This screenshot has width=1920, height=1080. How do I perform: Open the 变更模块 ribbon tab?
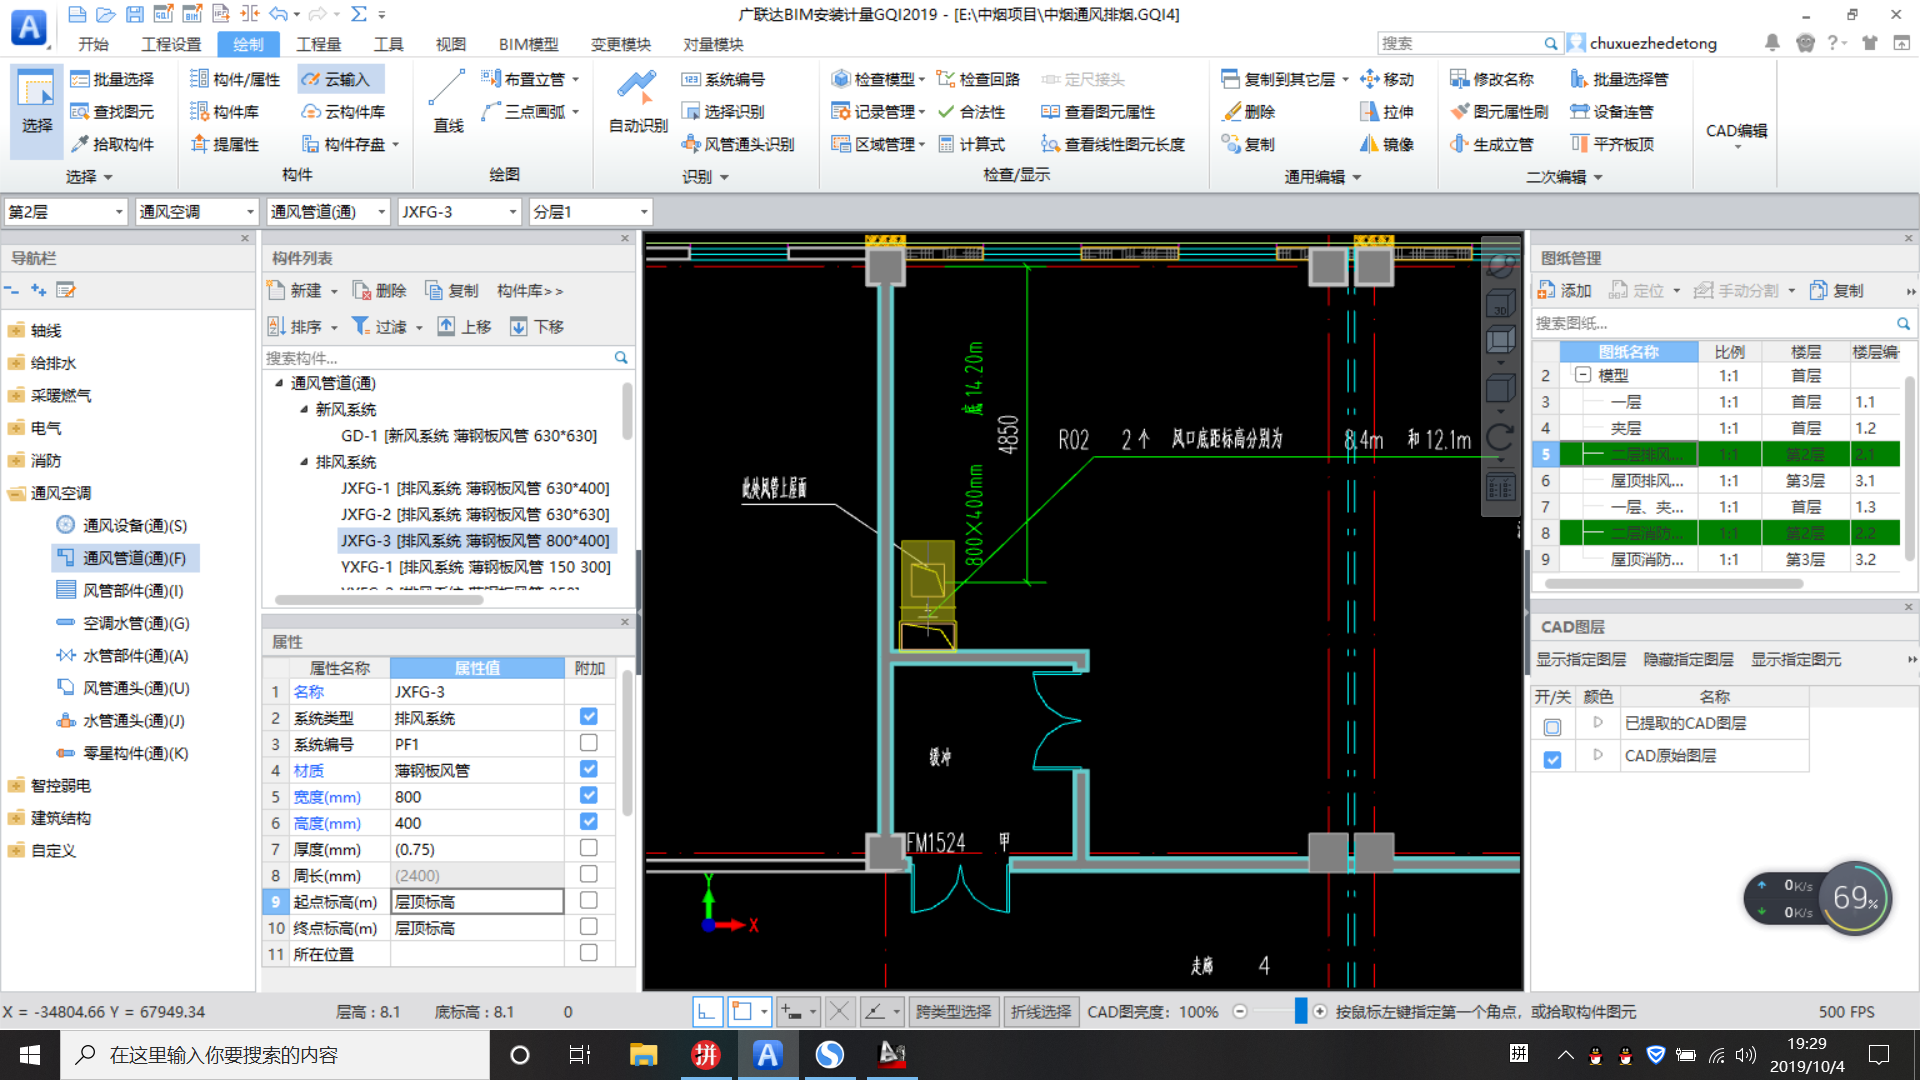[x=620, y=44]
